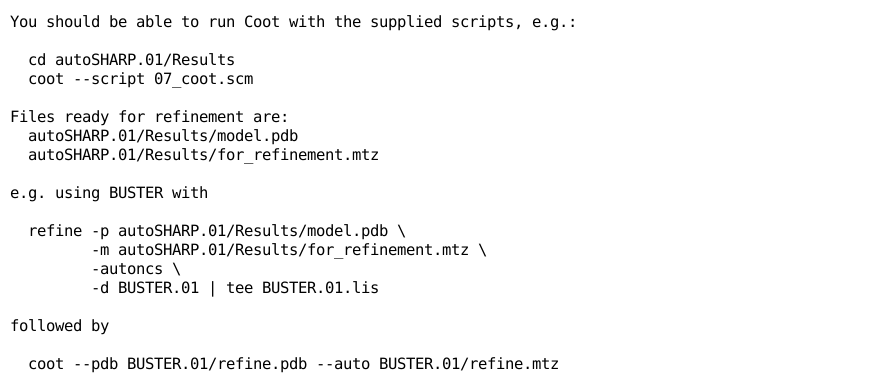Click the '--pdb' flag in coot command
Image resolution: width=876 pixels, height=390 pixels.
pos(96,364)
